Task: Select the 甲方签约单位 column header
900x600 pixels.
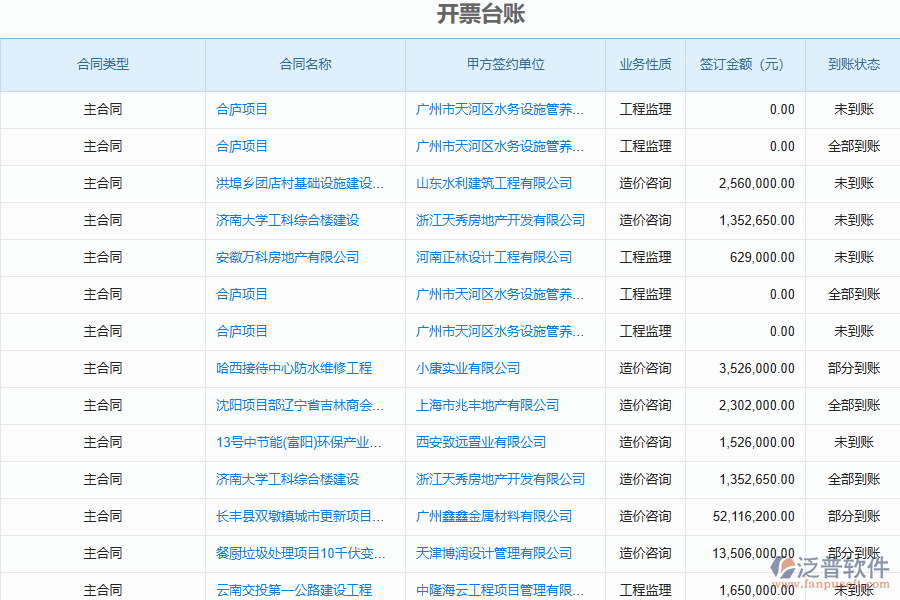Action: tap(505, 64)
